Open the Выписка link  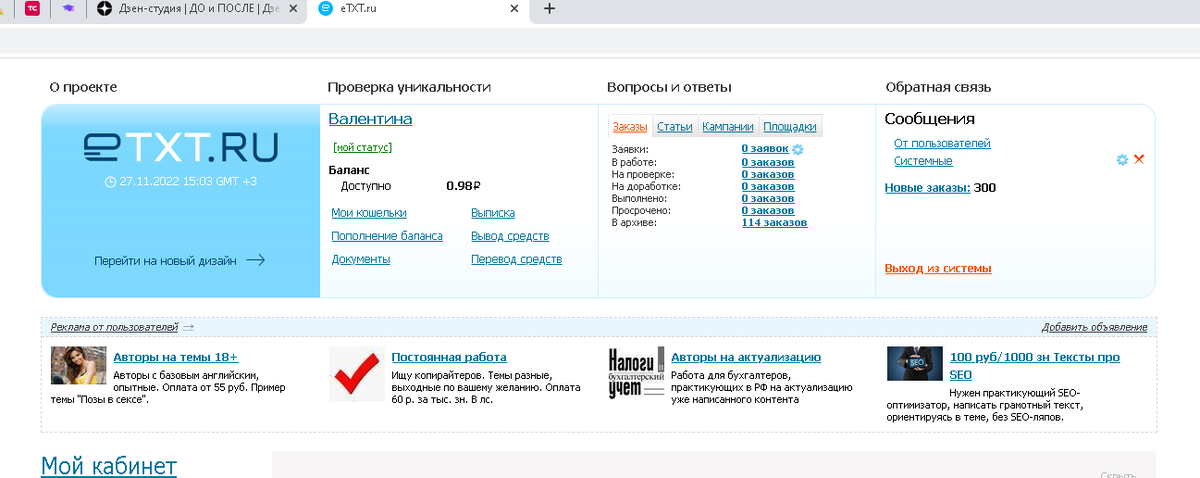click(x=493, y=213)
